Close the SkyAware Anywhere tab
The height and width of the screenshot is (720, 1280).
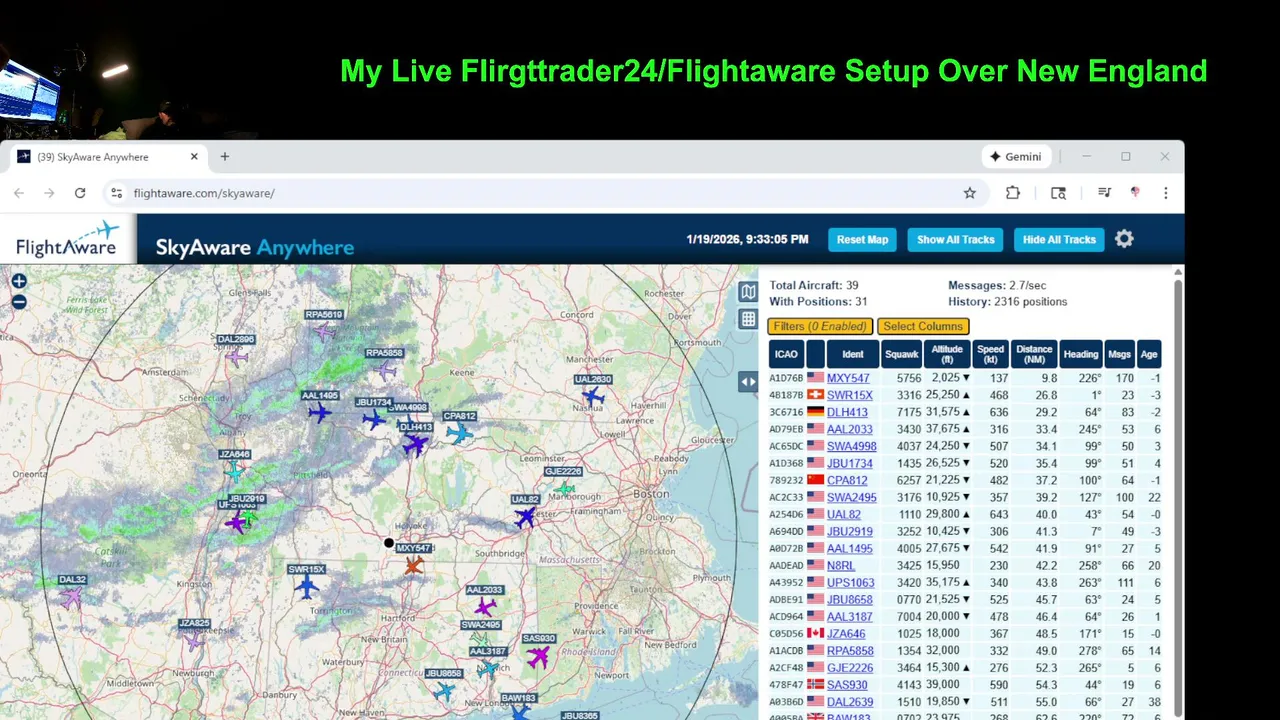pos(194,157)
